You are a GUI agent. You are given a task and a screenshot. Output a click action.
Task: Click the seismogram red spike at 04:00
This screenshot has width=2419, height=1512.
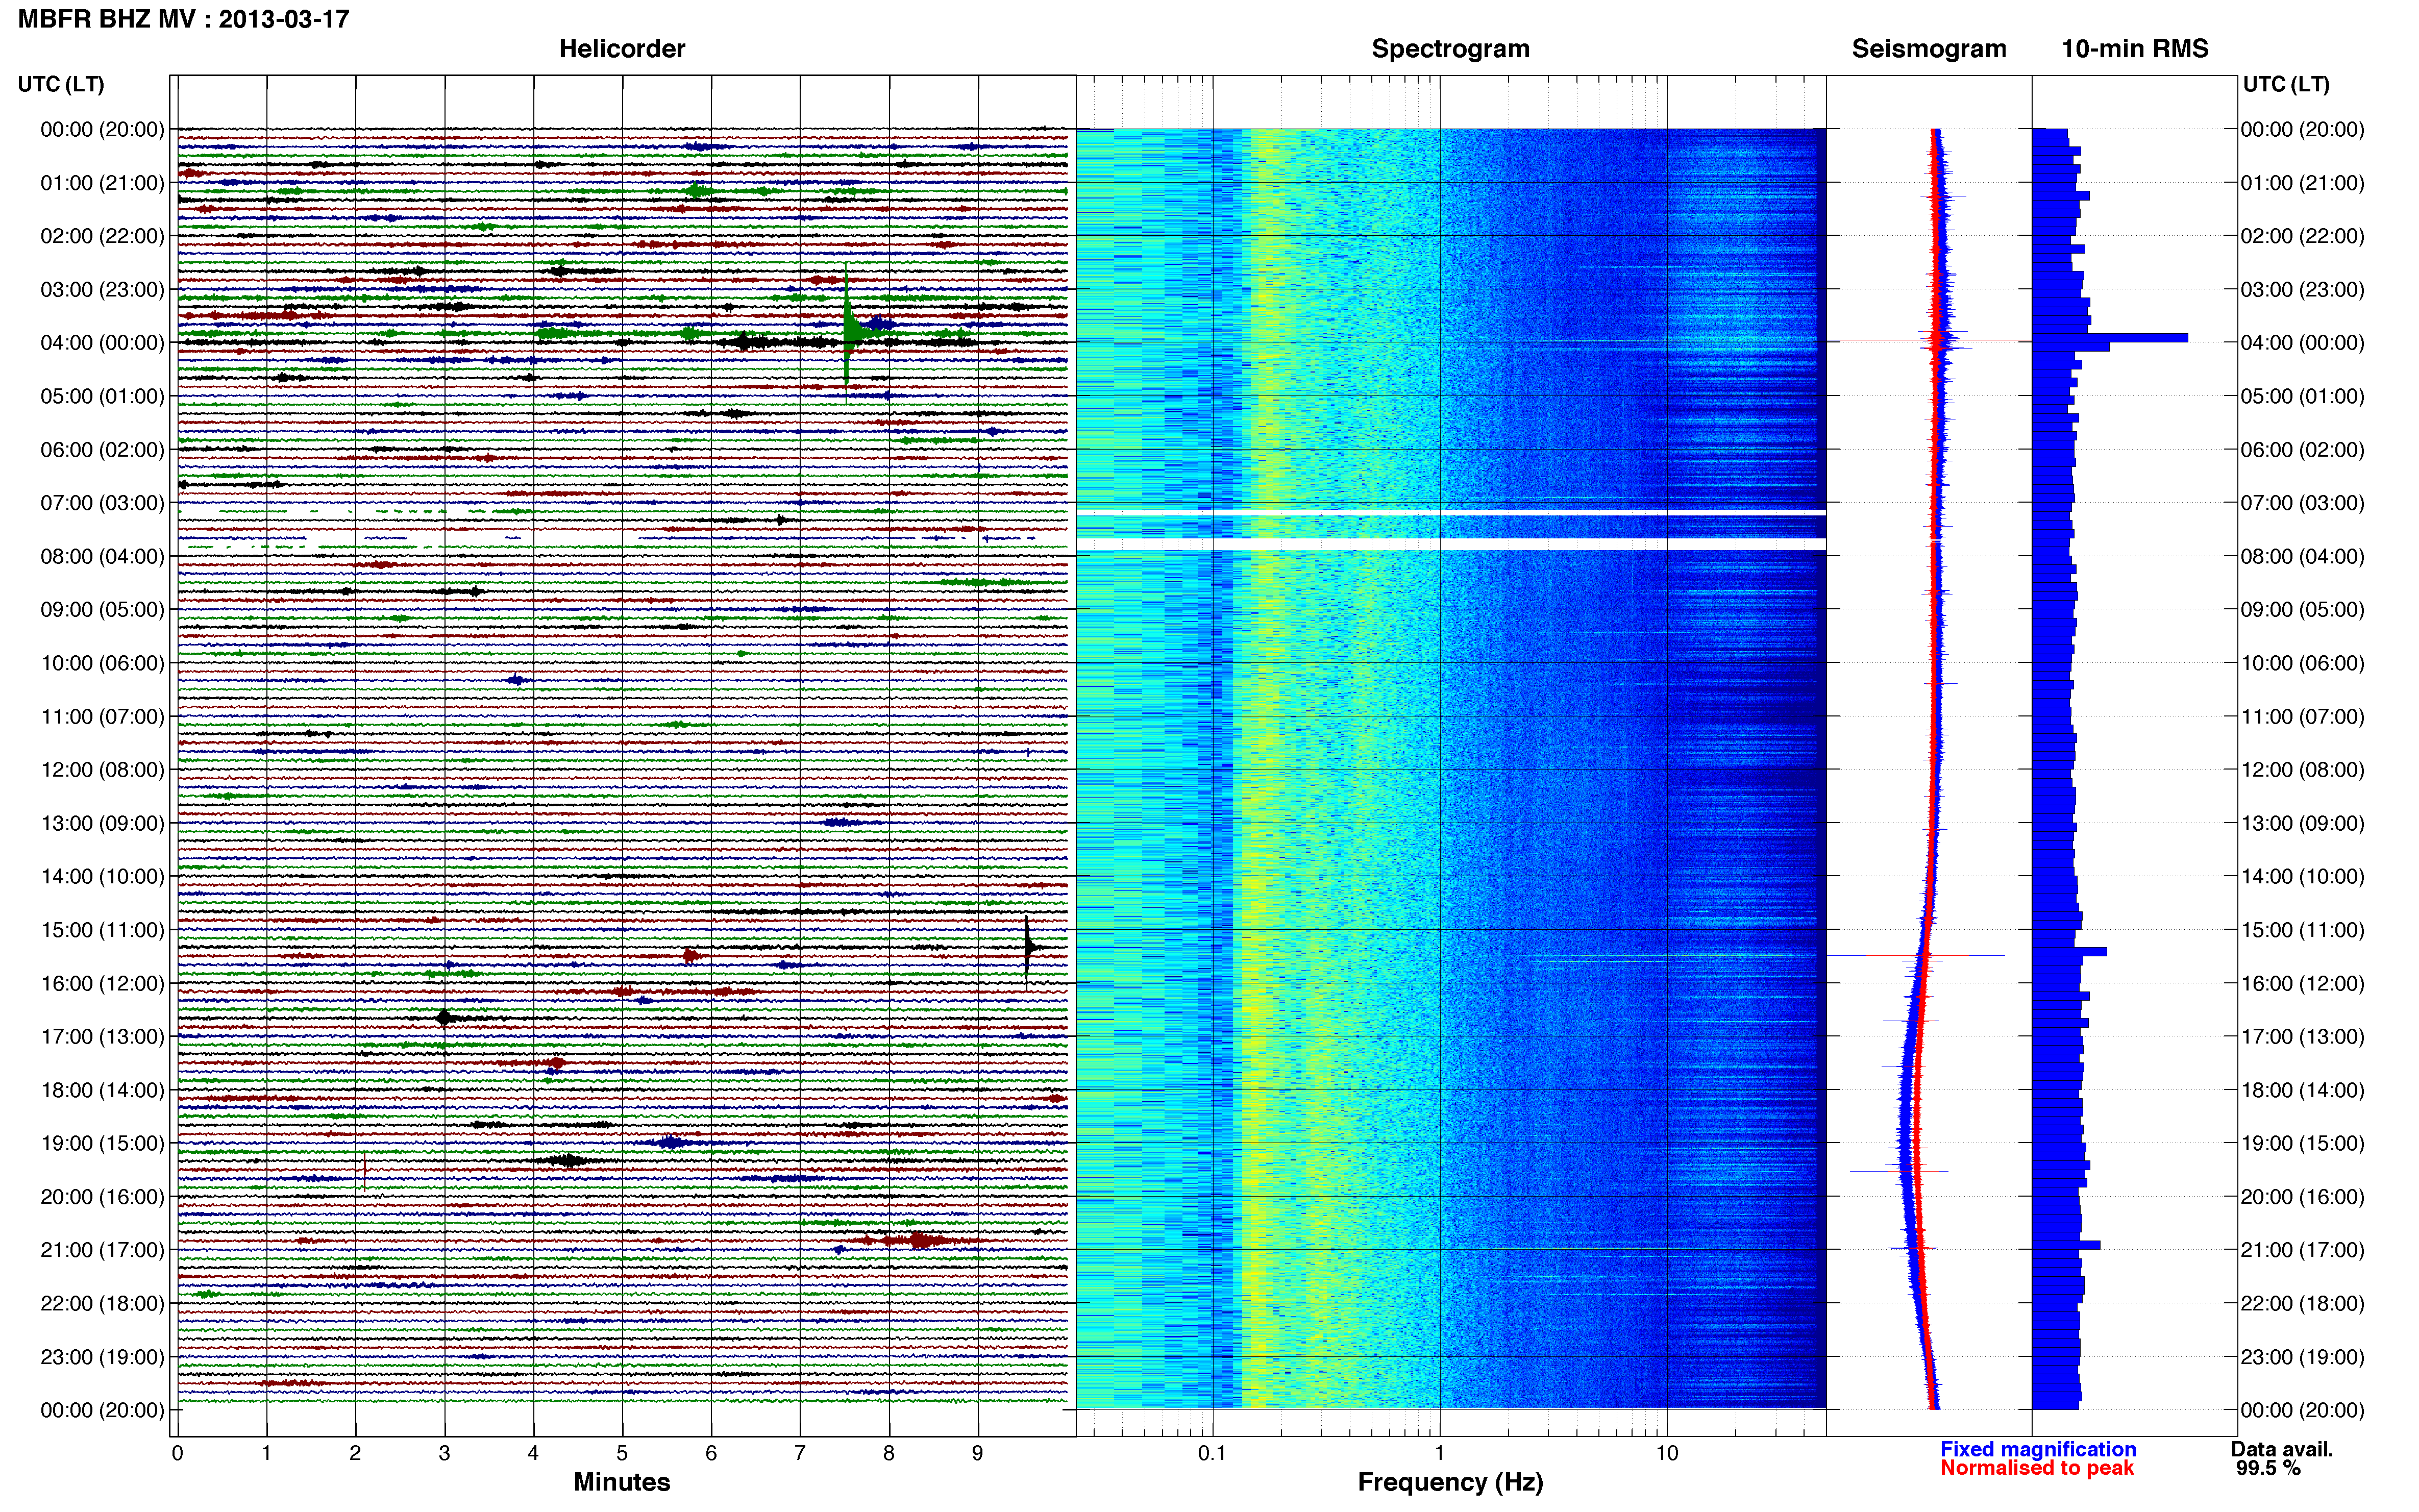click(1930, 341)
